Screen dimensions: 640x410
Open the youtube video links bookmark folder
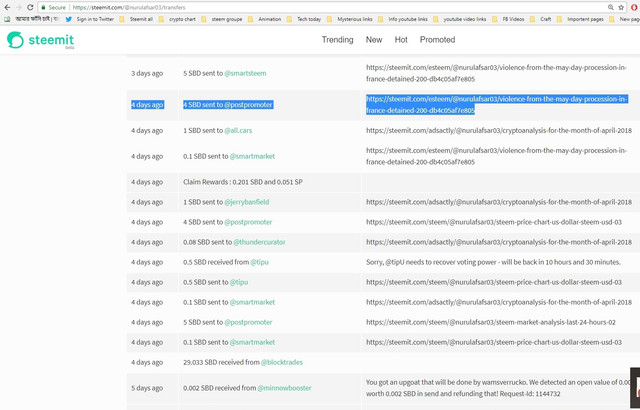(460, 19)
